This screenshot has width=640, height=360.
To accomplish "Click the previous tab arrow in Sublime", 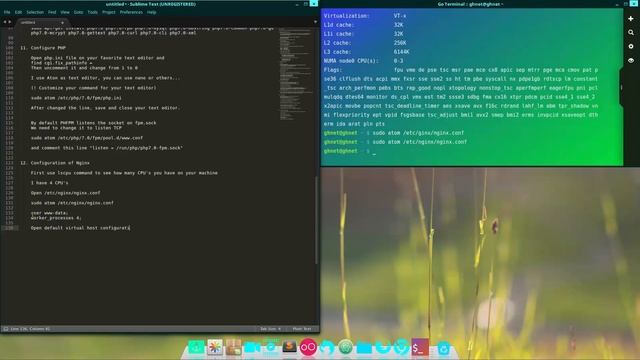I will click(5, 22).
